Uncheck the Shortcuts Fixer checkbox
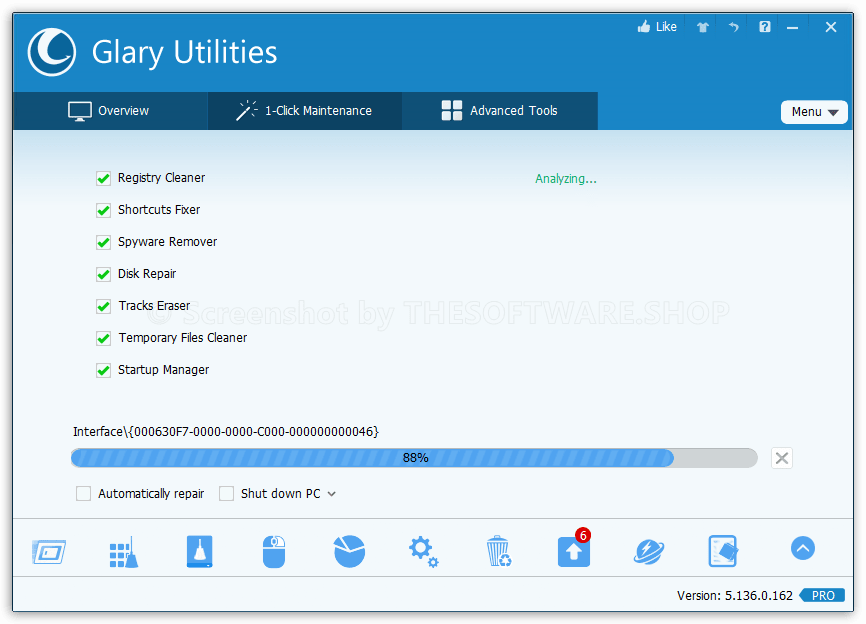The image size is (866, 624). pyautogui.click(x=103, y=210)
